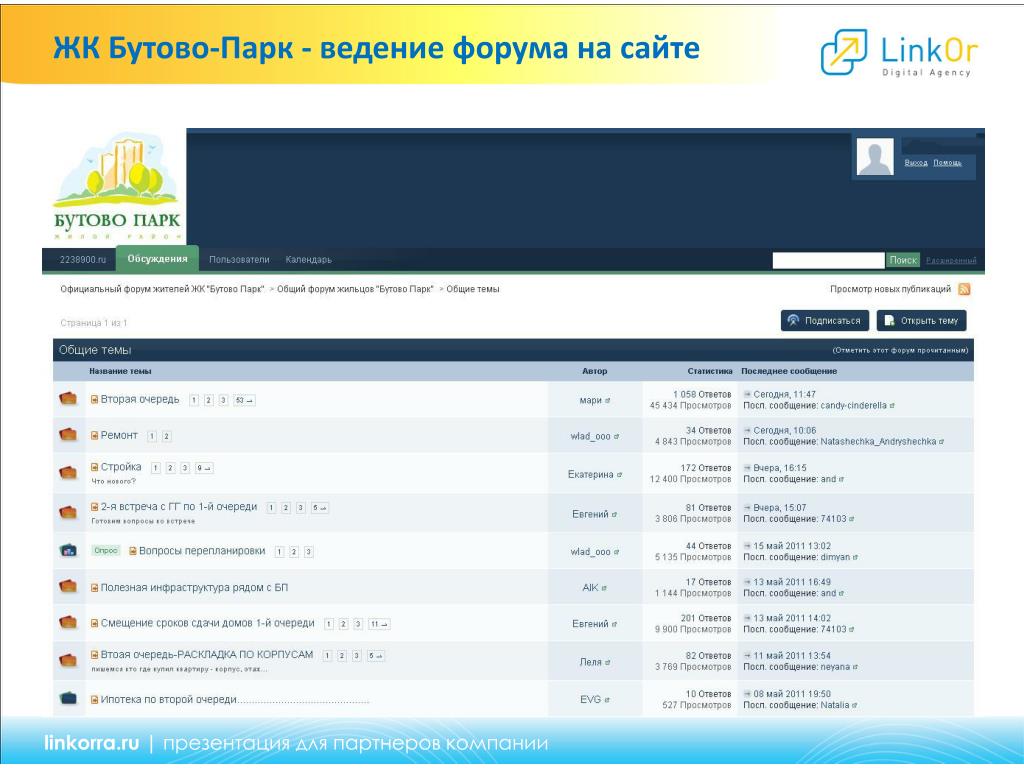Click folder icon for Полезная инфраструктура topic
1024x768 pixels.
pyautogui.click(x=68, y=586)
